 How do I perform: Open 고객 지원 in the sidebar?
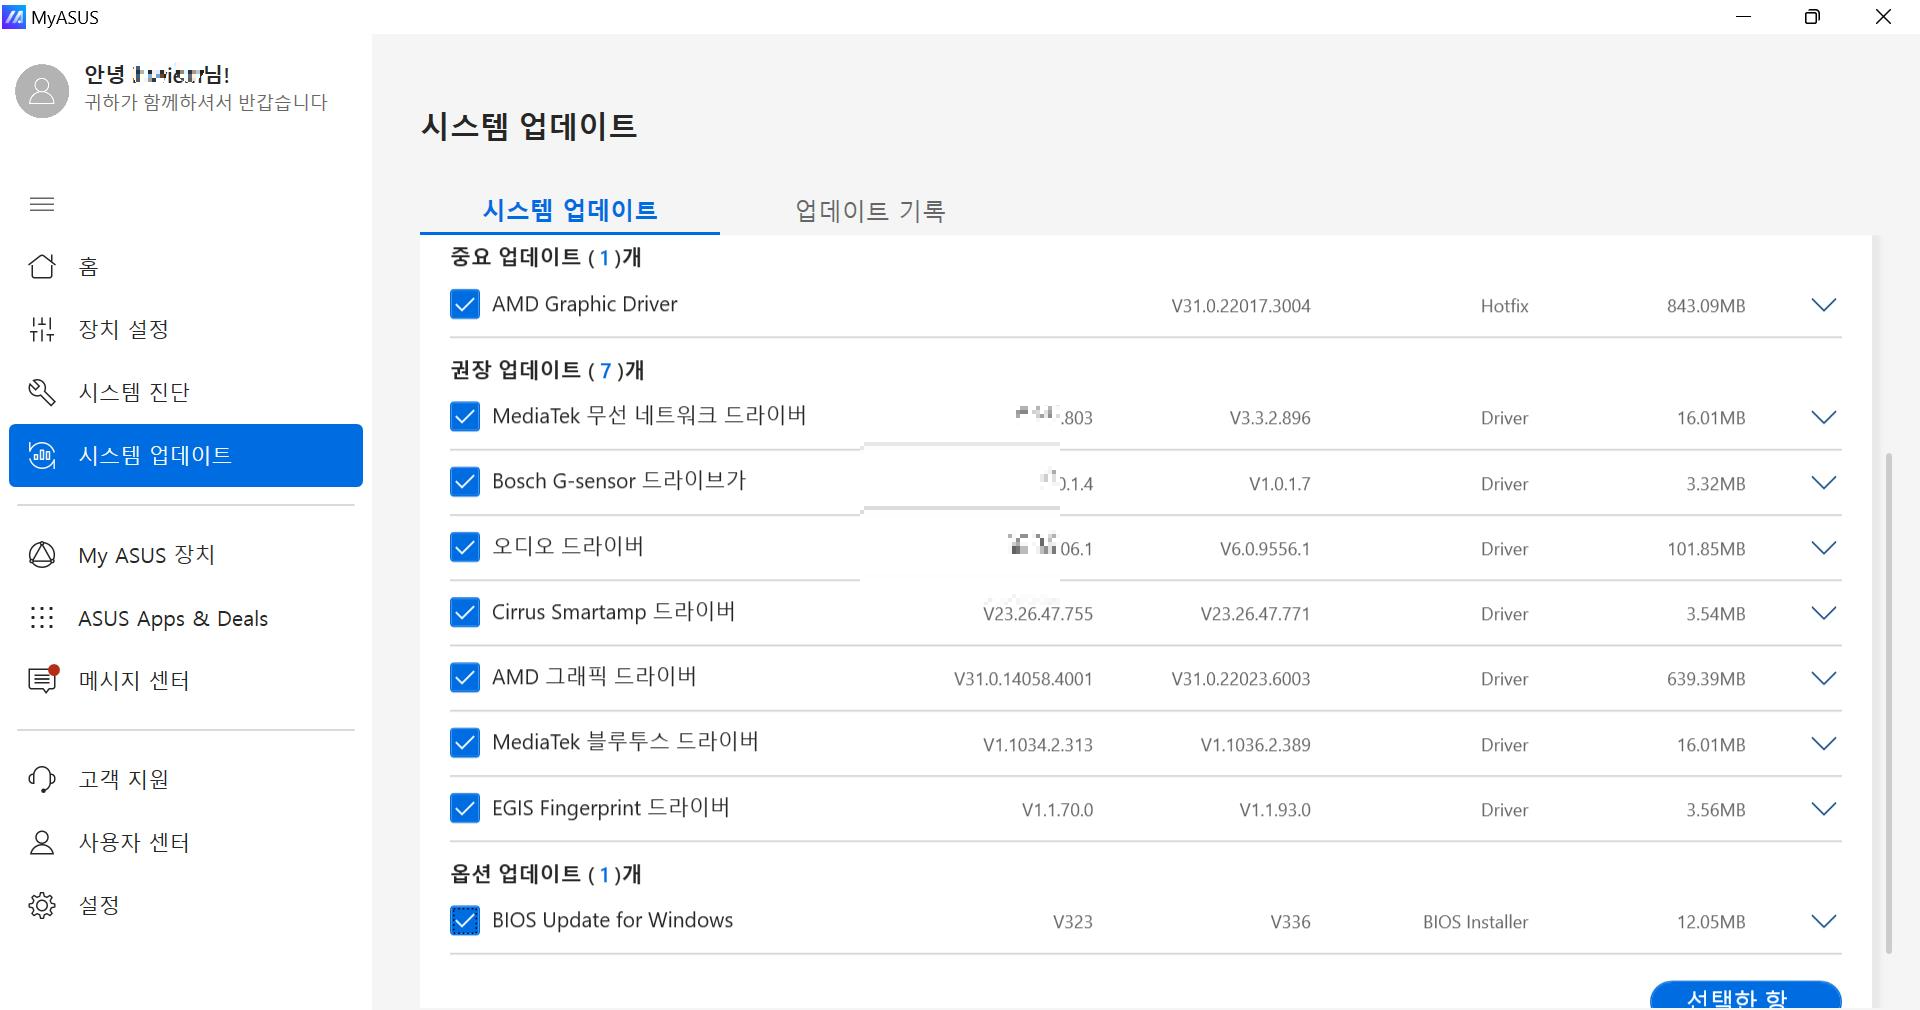[x=186, y=779]
